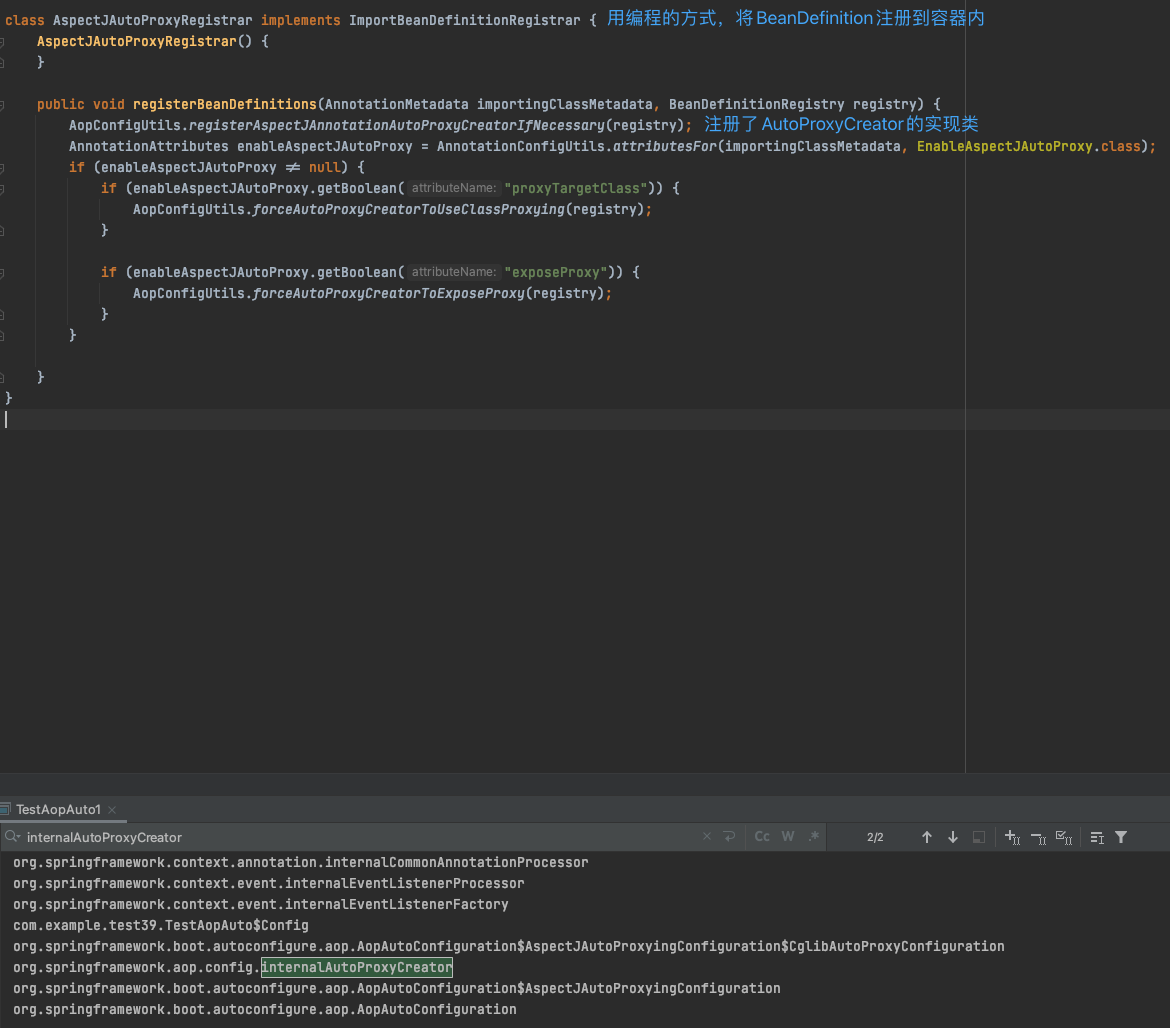Click registerAspectJAnnotationAutoProxyCreatorIfNecessary call
Screen dimensions: 1170x1028
[x=396, y=125]
